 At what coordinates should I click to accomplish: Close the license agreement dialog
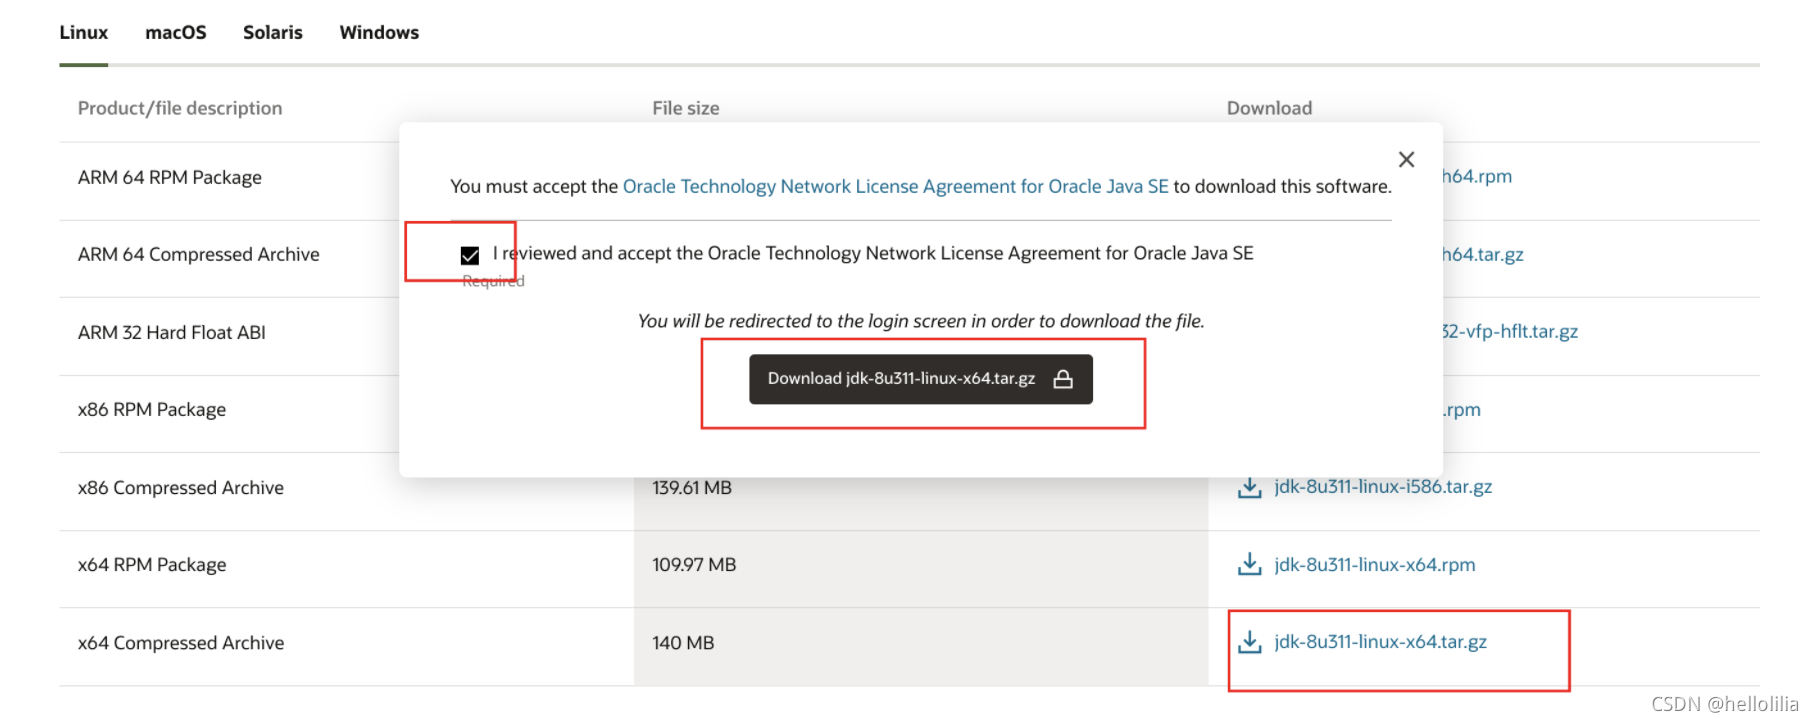point(1406,159)
